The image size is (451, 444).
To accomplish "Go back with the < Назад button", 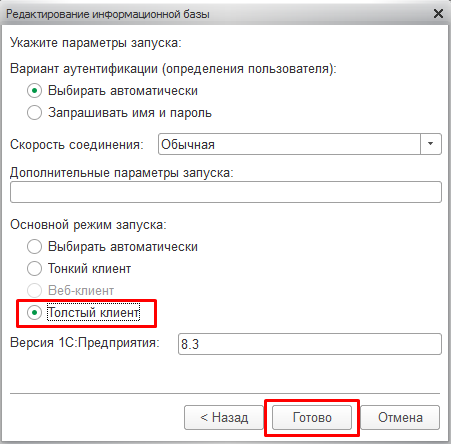I will pyautogui.click(x=224, y=417).
